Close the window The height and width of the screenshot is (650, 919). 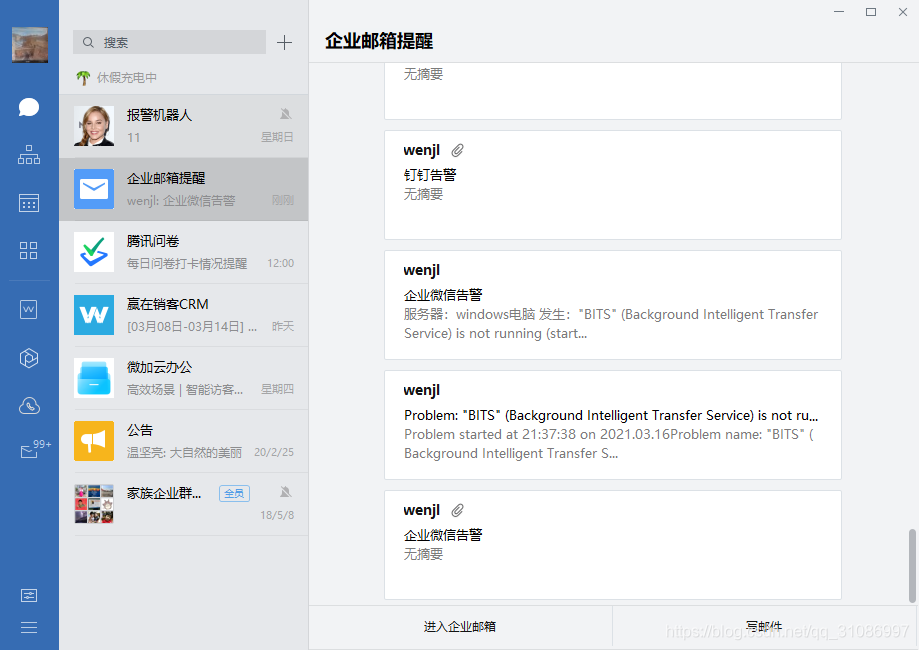[903, 12]
